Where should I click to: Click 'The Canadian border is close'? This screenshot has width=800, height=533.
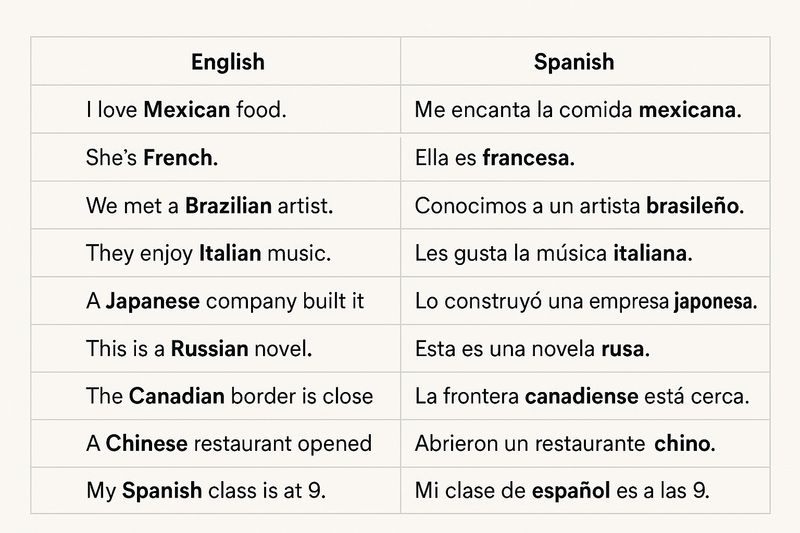point(229,396)
